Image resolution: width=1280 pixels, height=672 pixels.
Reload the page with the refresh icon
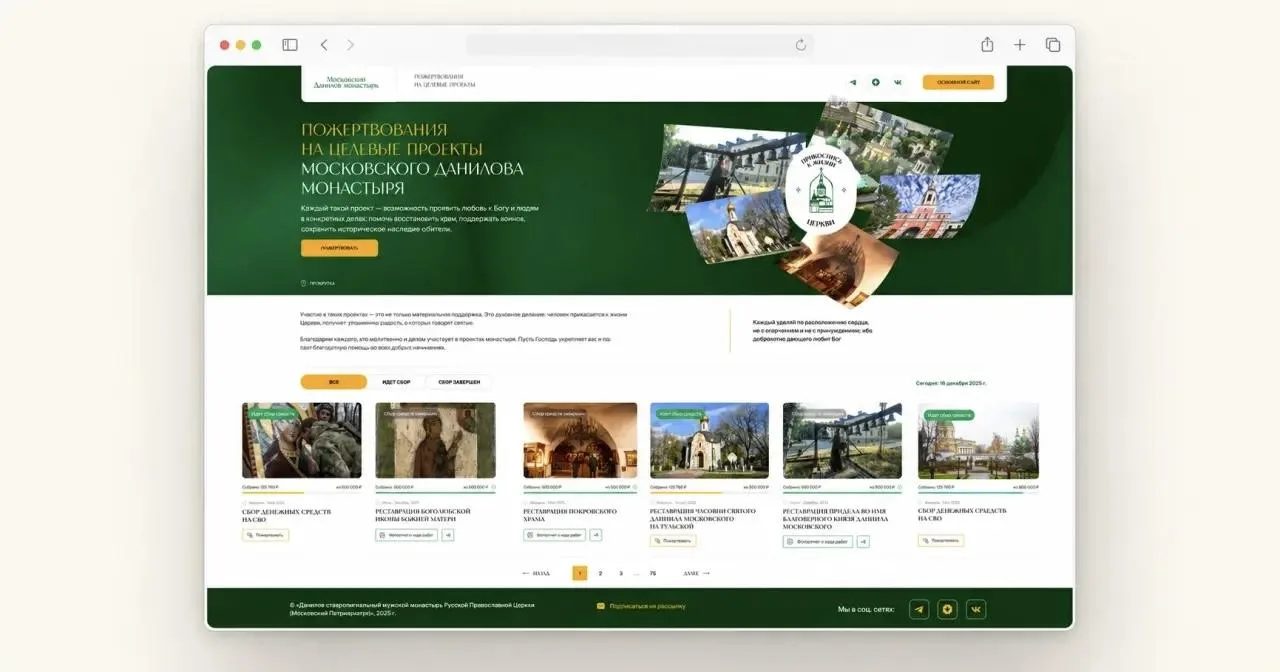[801, 45]
